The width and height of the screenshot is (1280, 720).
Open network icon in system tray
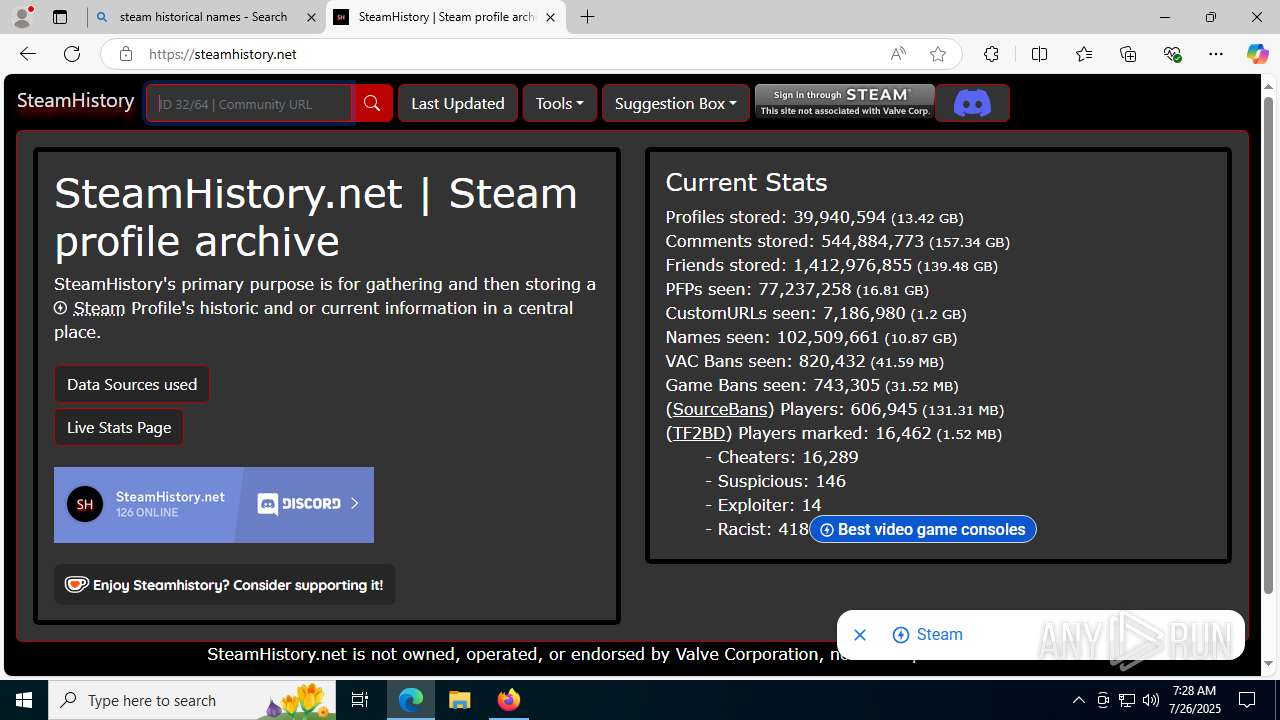pos(1126,700)
